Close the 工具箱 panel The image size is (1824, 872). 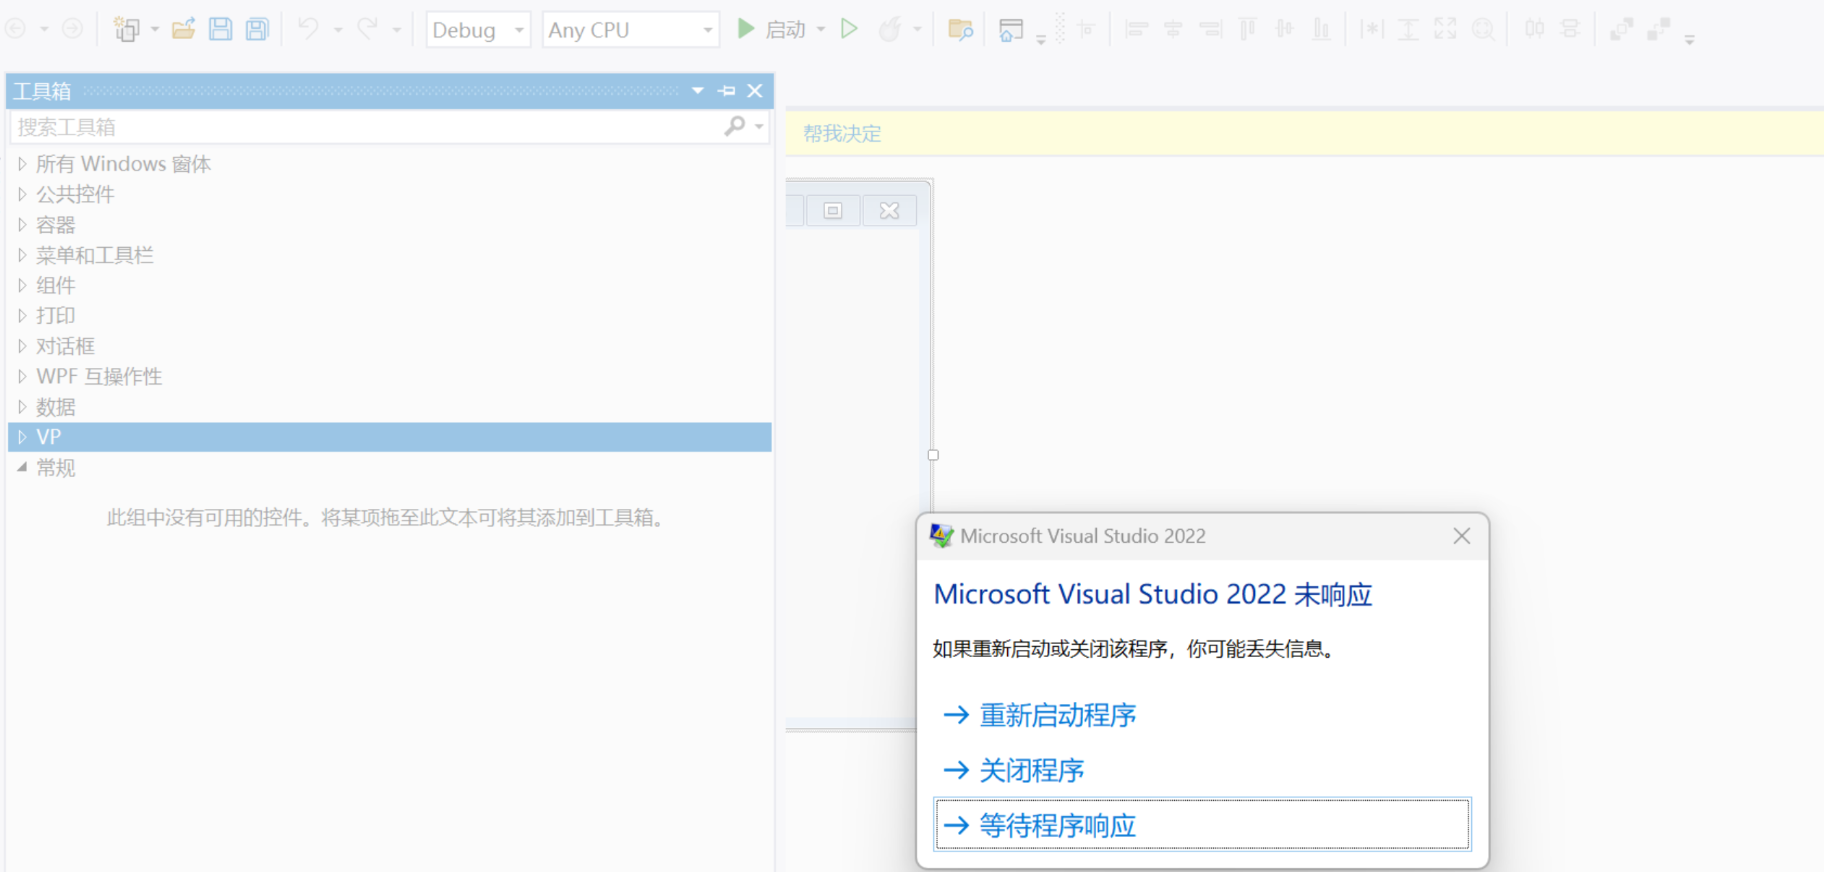click(x=755, y=91)
